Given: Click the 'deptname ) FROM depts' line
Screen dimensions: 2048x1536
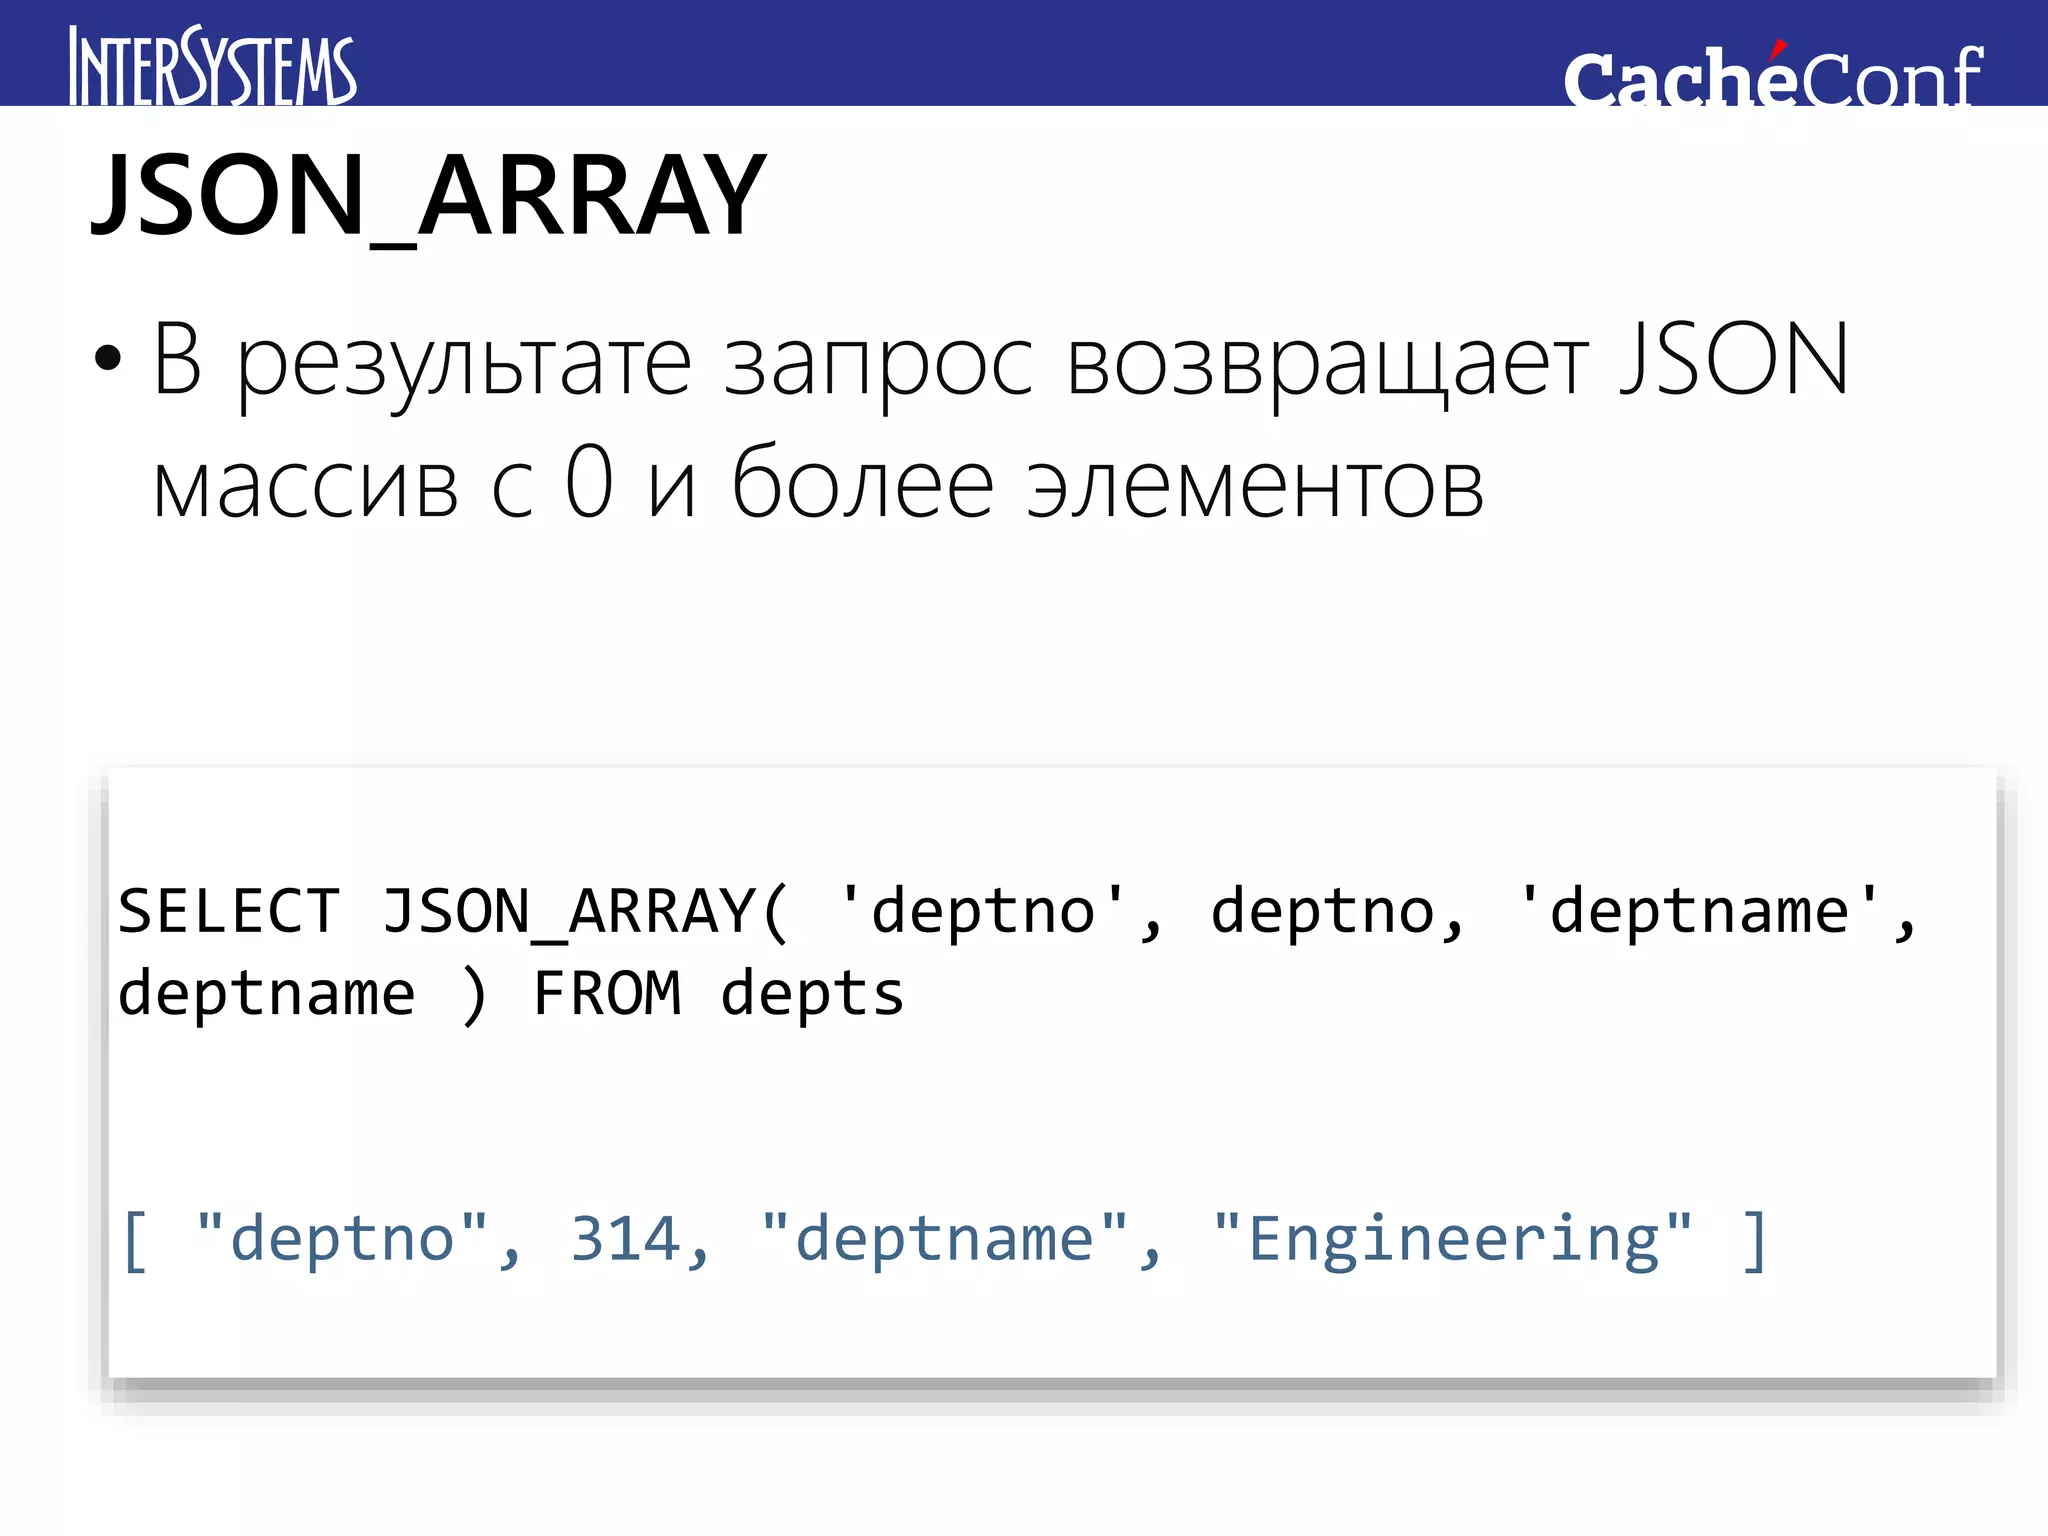Looking at the screenshot, I should tap(511, 995).
